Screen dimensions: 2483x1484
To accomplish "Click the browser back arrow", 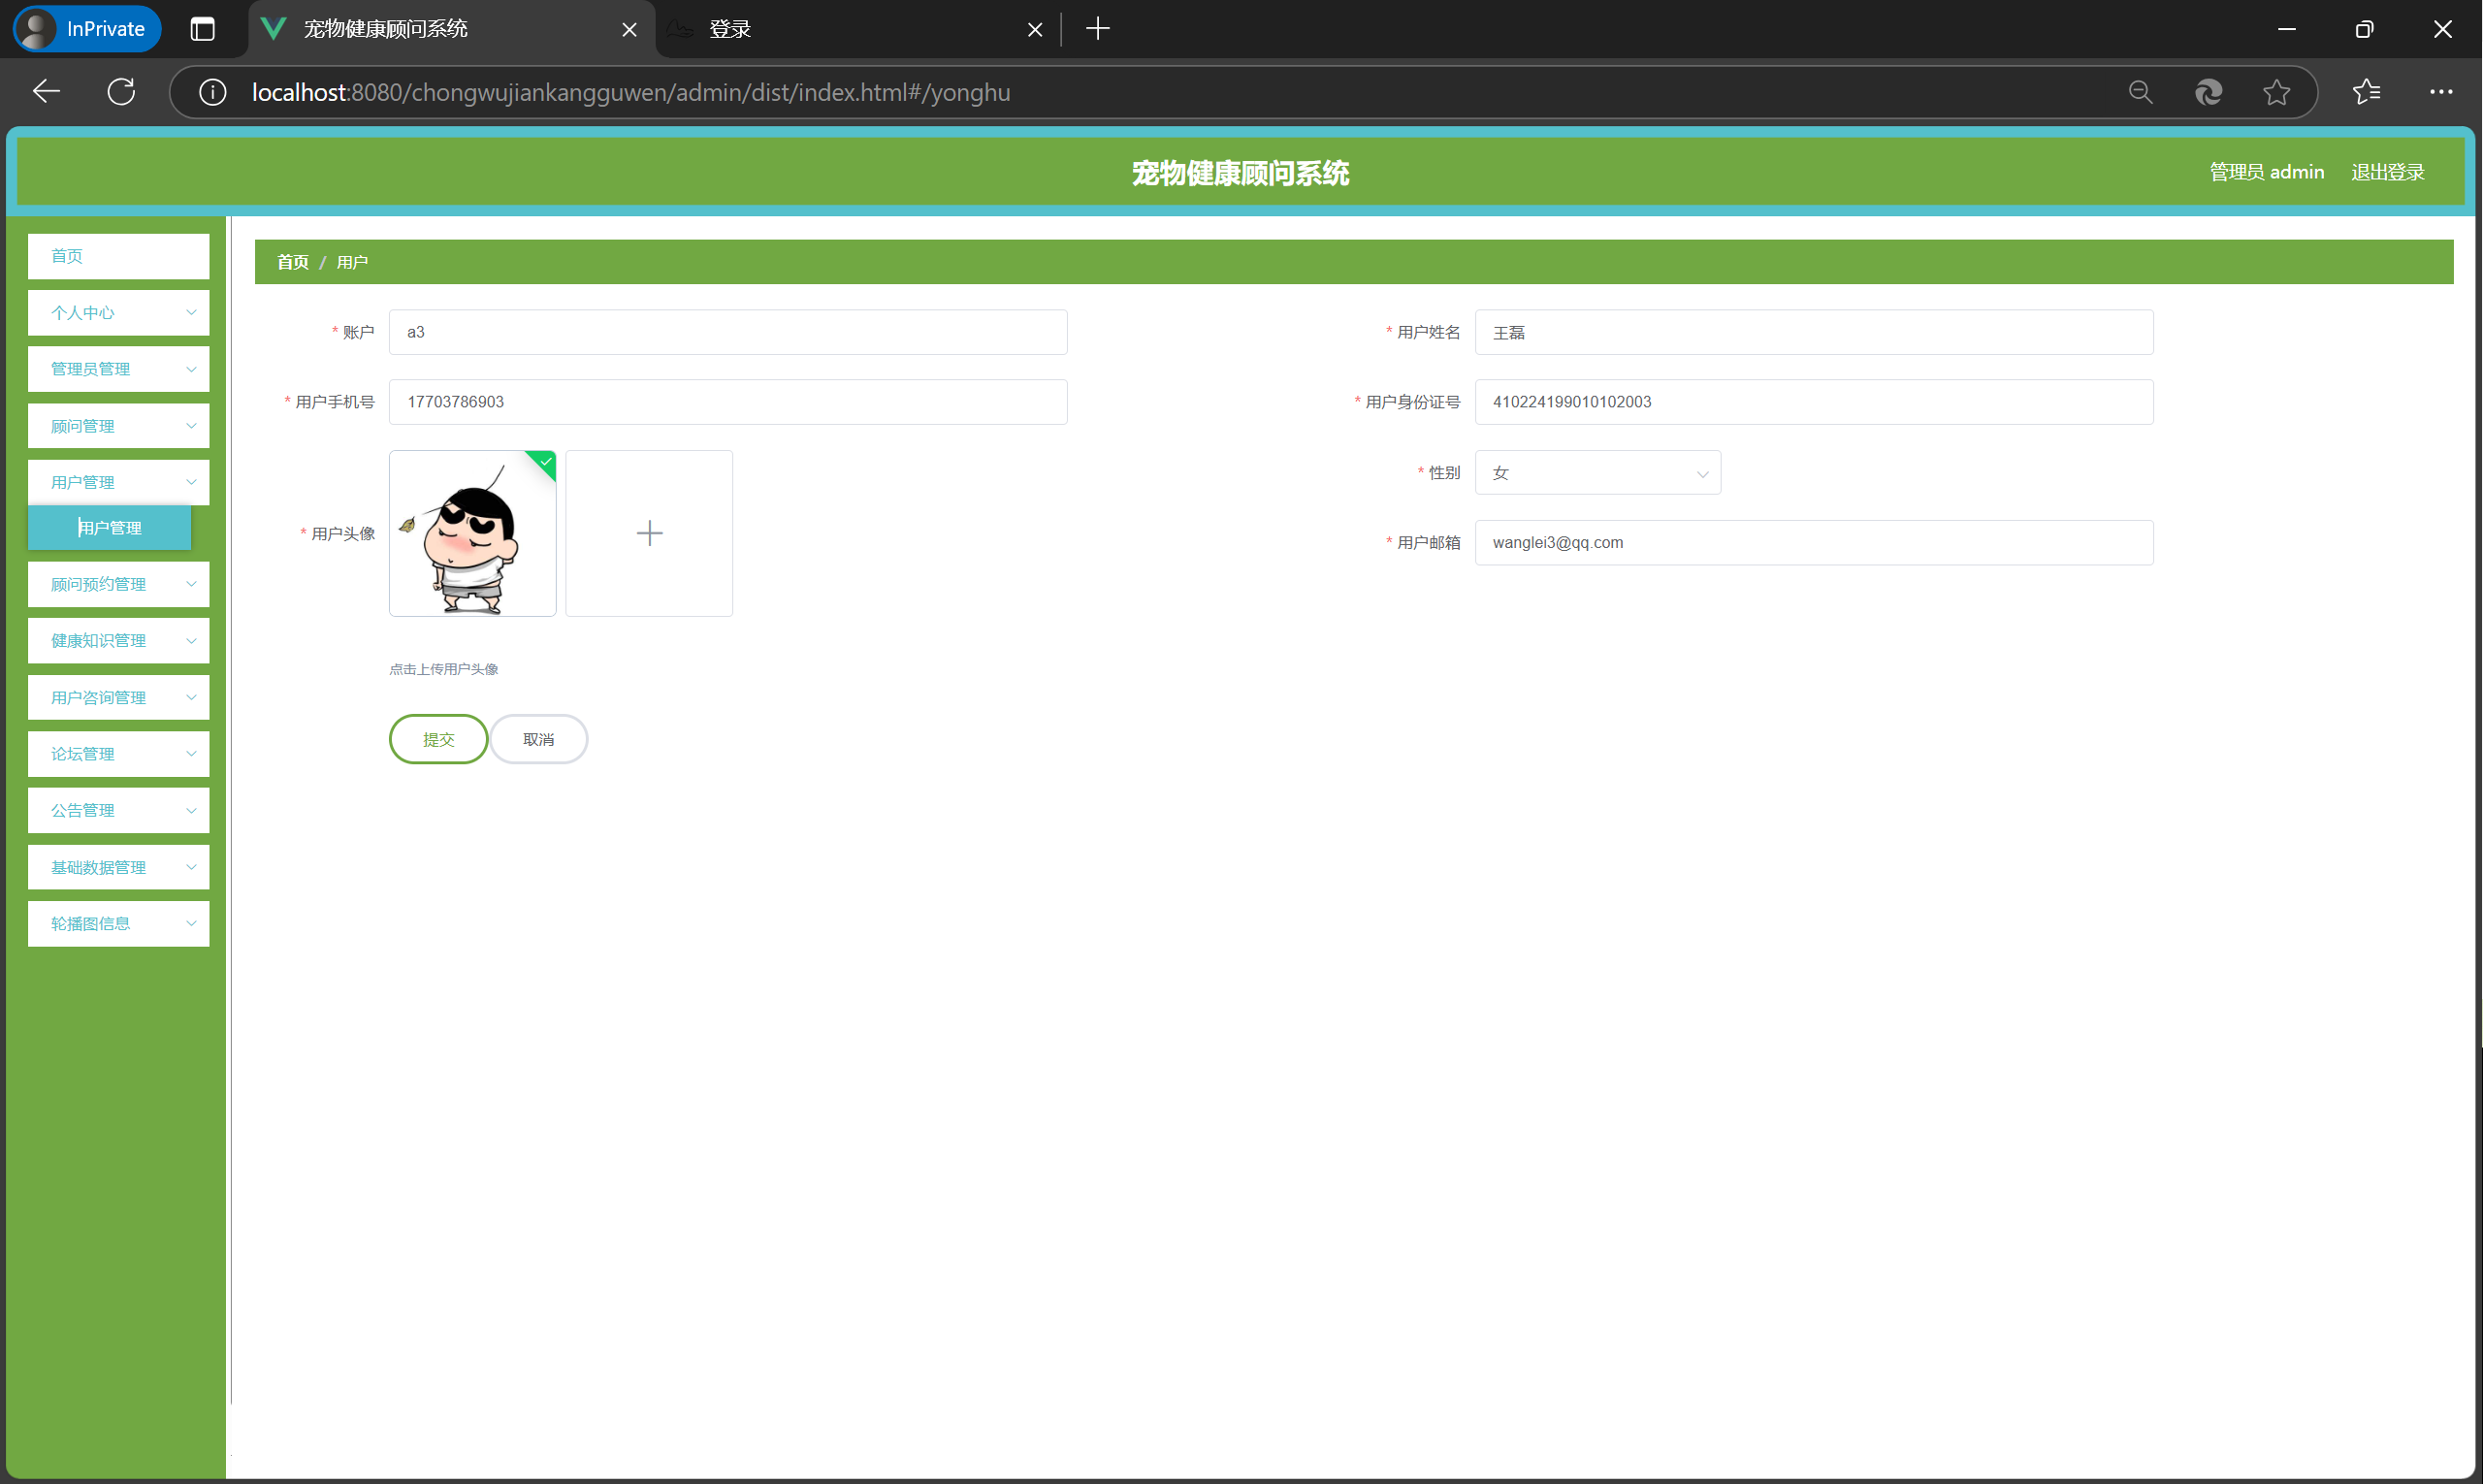I will [x=46, y=92].
